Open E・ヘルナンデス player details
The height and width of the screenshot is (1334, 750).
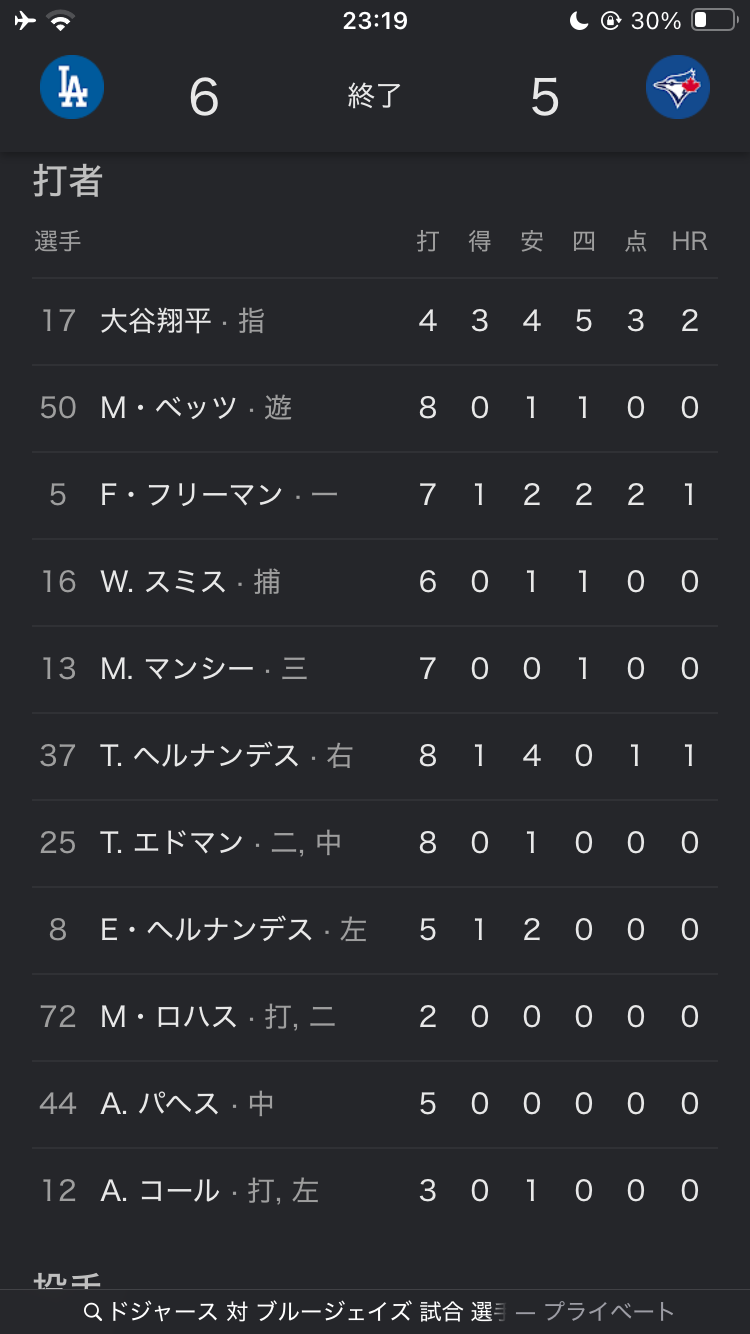click(206, 930)
